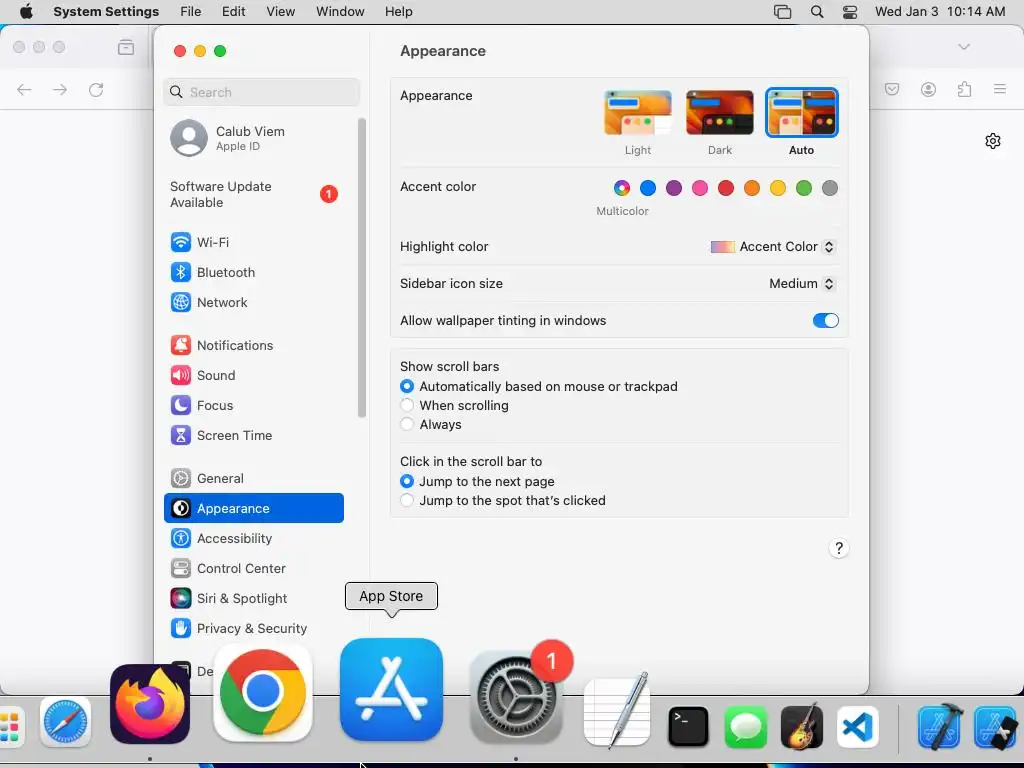Toggle Allow wallpaper tinting in windows
Viewport: 1024px width, 768px height.
pos(825,321)
